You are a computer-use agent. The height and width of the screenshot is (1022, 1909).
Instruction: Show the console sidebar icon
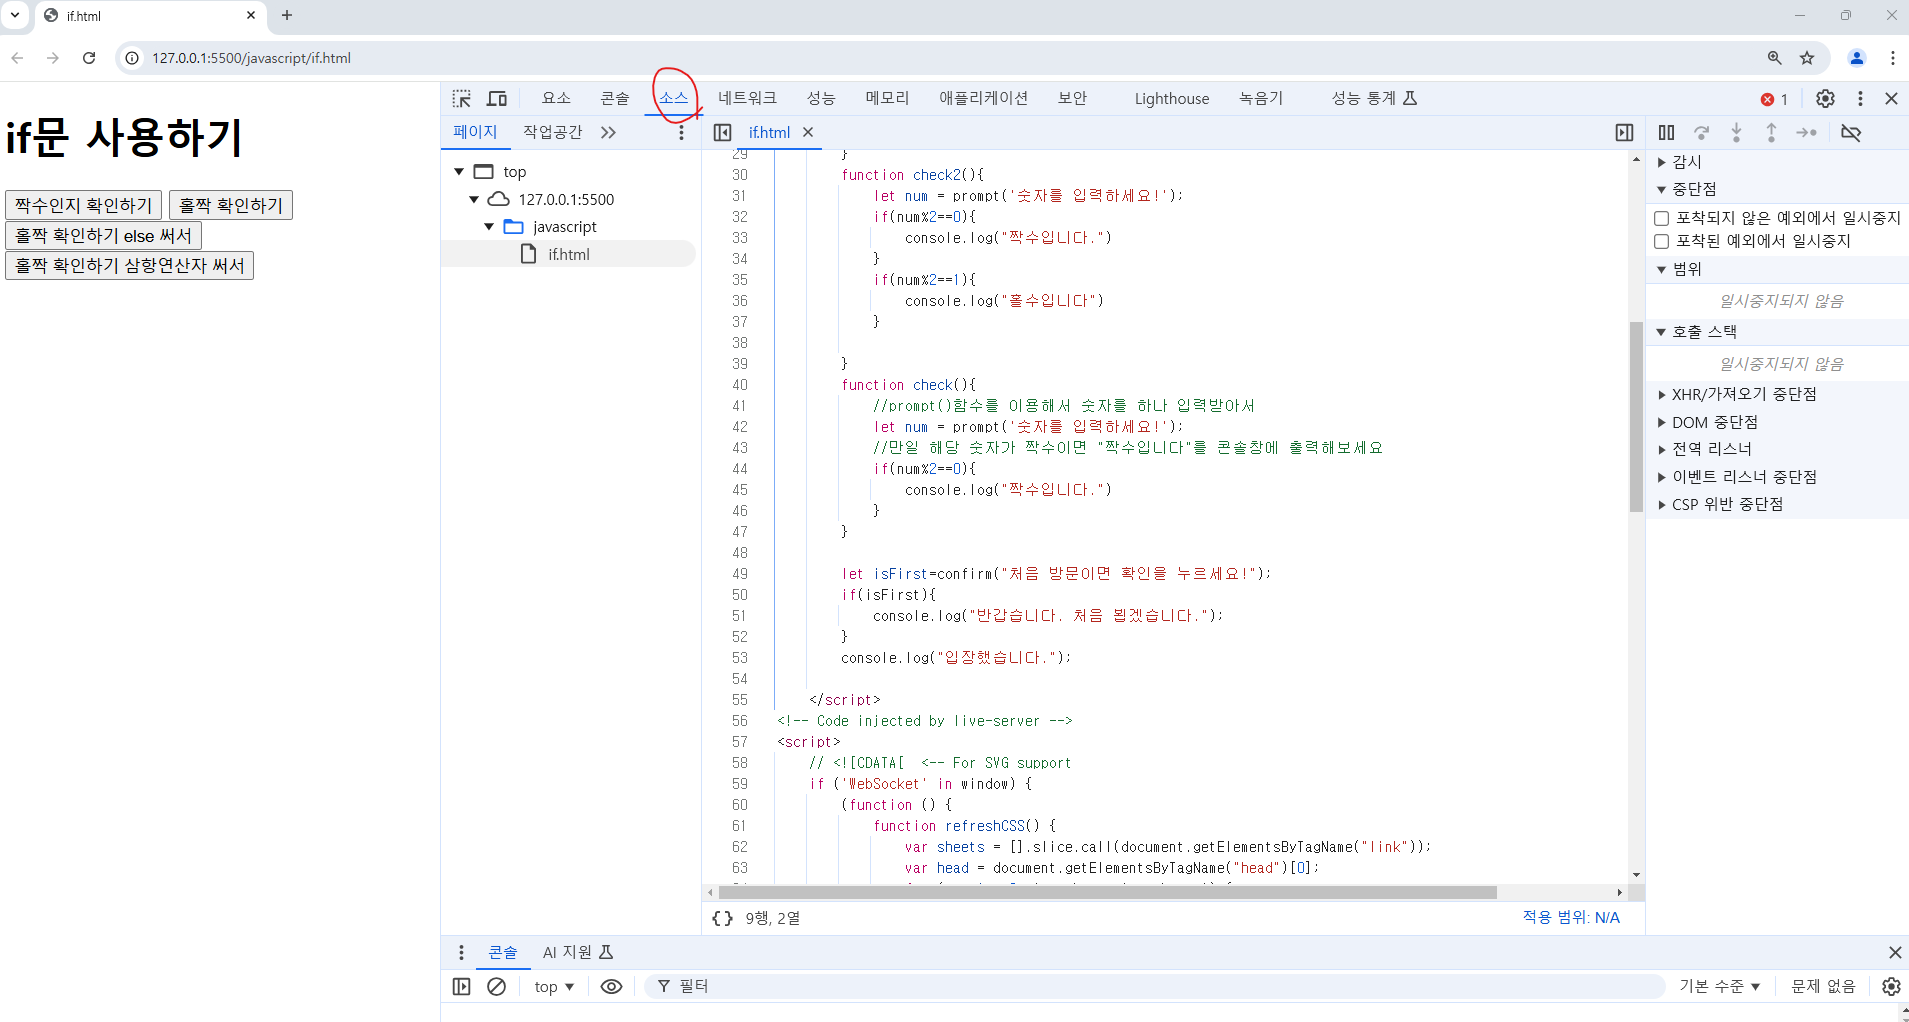click(461, 987)
